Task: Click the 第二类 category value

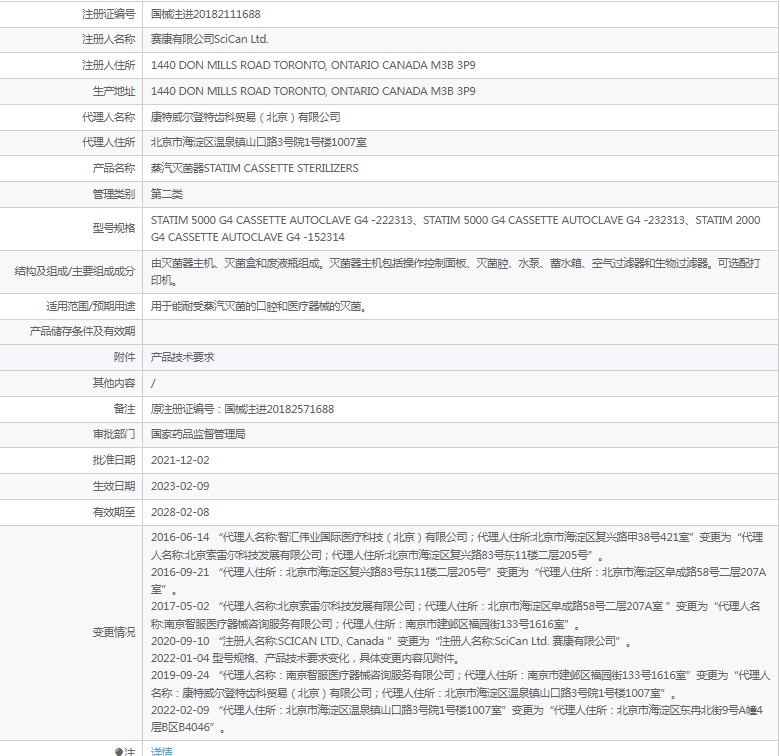Action: [x=167, y=194]
